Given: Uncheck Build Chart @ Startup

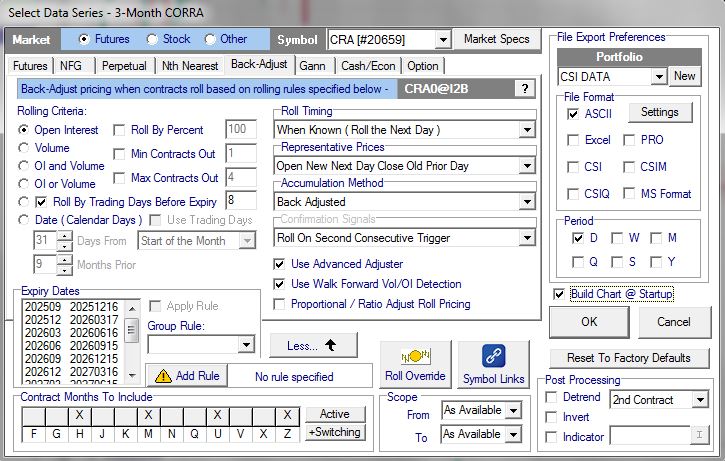Looking at the screenshot, I should pos(559,294).
